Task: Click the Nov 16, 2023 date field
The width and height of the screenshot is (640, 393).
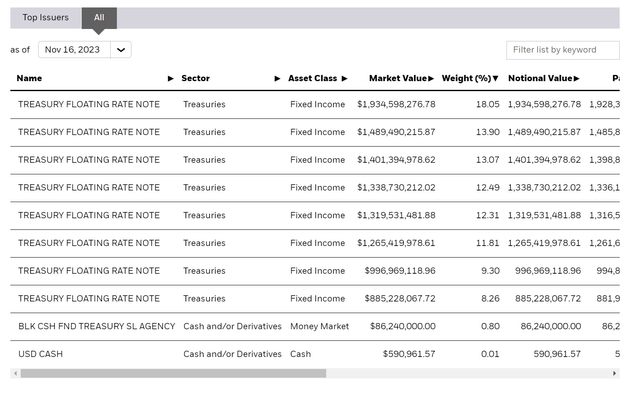Action: tap(74, 50)
